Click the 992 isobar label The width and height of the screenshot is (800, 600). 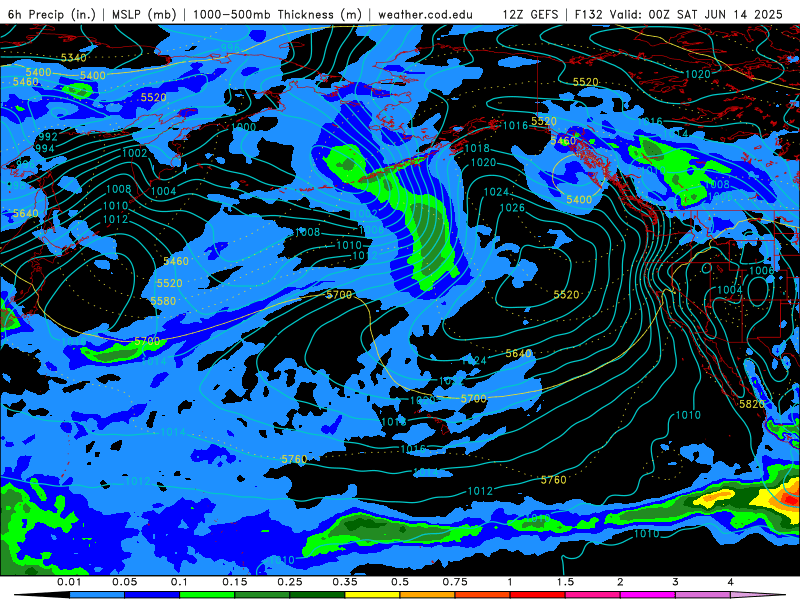pos(48,137)
